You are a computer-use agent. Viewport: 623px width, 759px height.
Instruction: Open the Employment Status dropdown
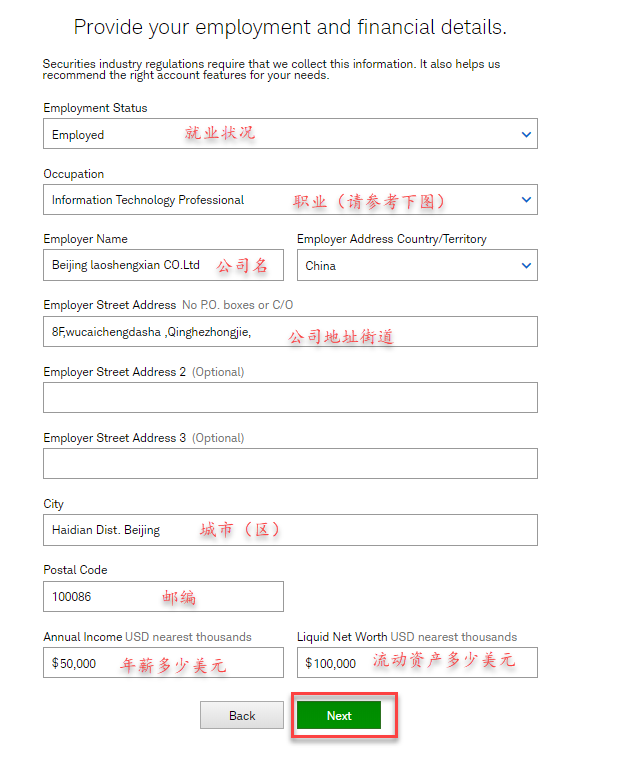point(290,134)
